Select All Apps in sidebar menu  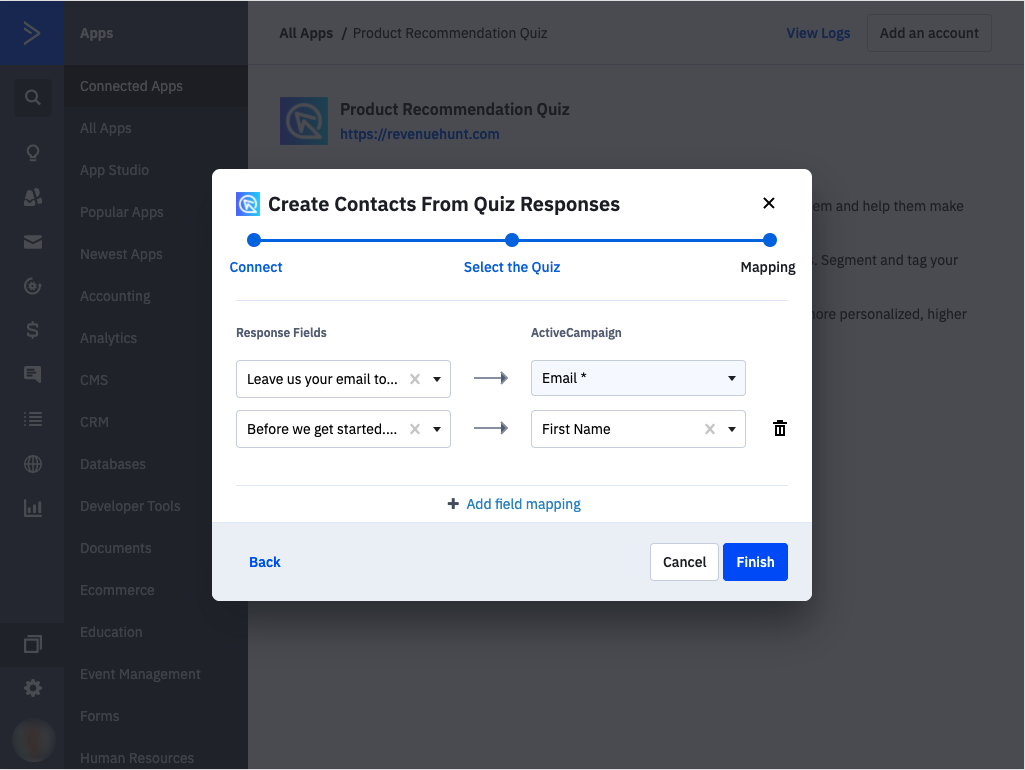(x=105, y=128)
